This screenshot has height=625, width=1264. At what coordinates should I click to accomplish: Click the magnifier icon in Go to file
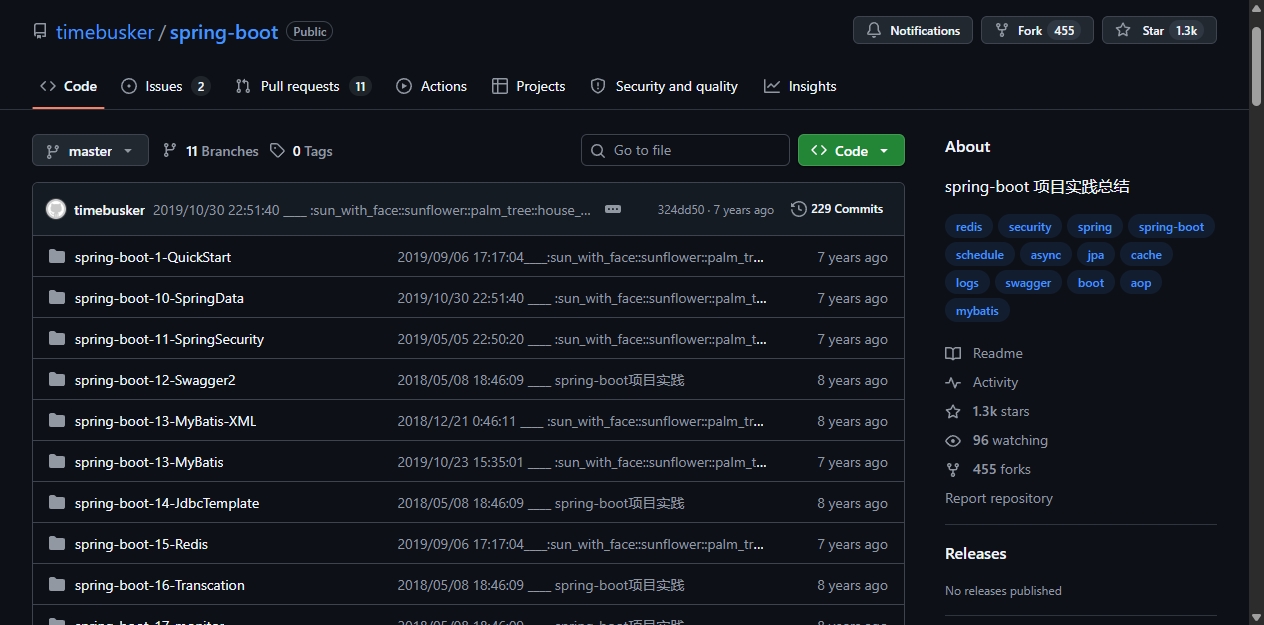[598, 151]
